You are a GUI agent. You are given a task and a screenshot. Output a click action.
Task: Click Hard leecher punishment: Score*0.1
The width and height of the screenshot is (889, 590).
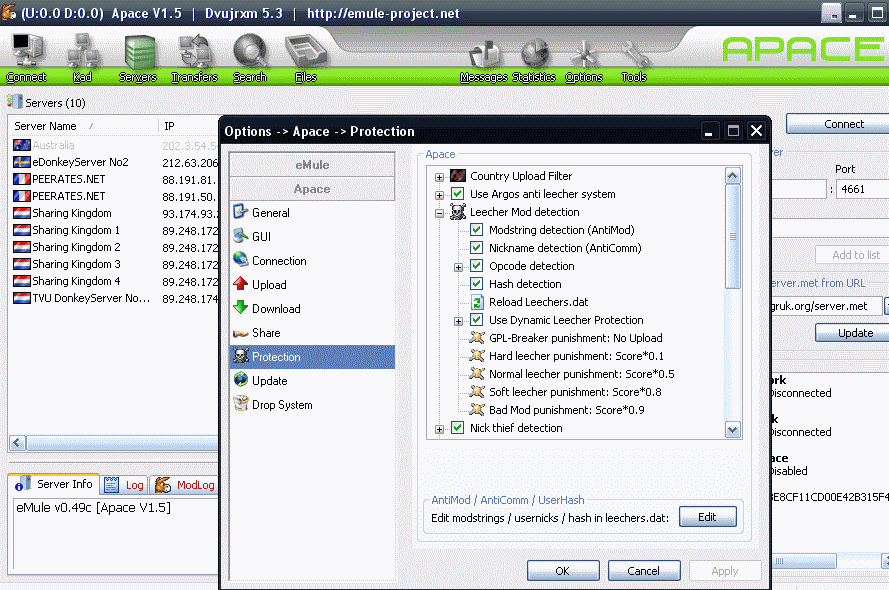tap(575, 356)
